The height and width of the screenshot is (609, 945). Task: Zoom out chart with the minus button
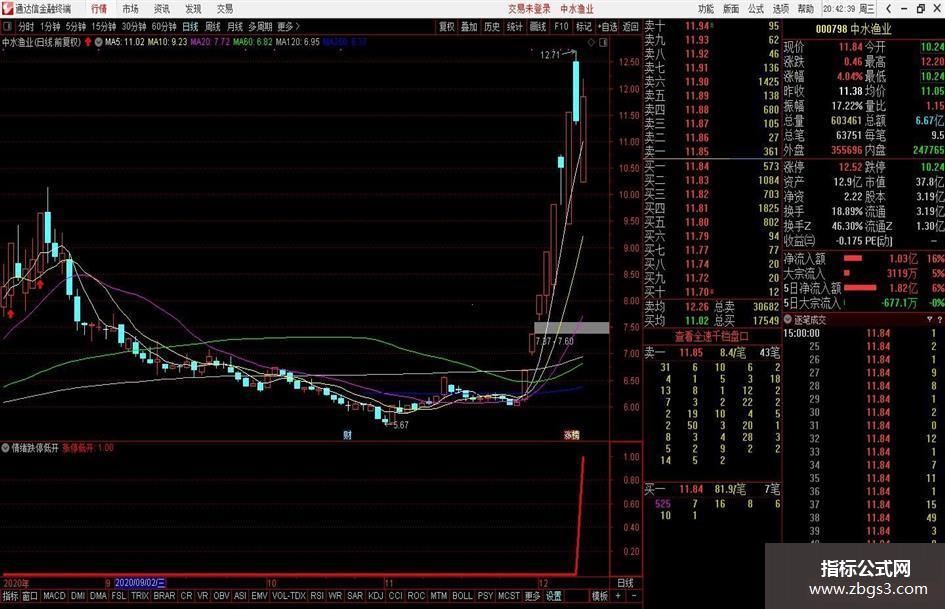point(633,596)
